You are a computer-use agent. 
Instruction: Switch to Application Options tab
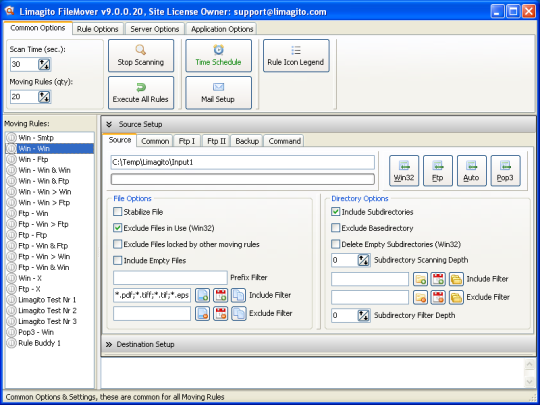click(222, 29)
